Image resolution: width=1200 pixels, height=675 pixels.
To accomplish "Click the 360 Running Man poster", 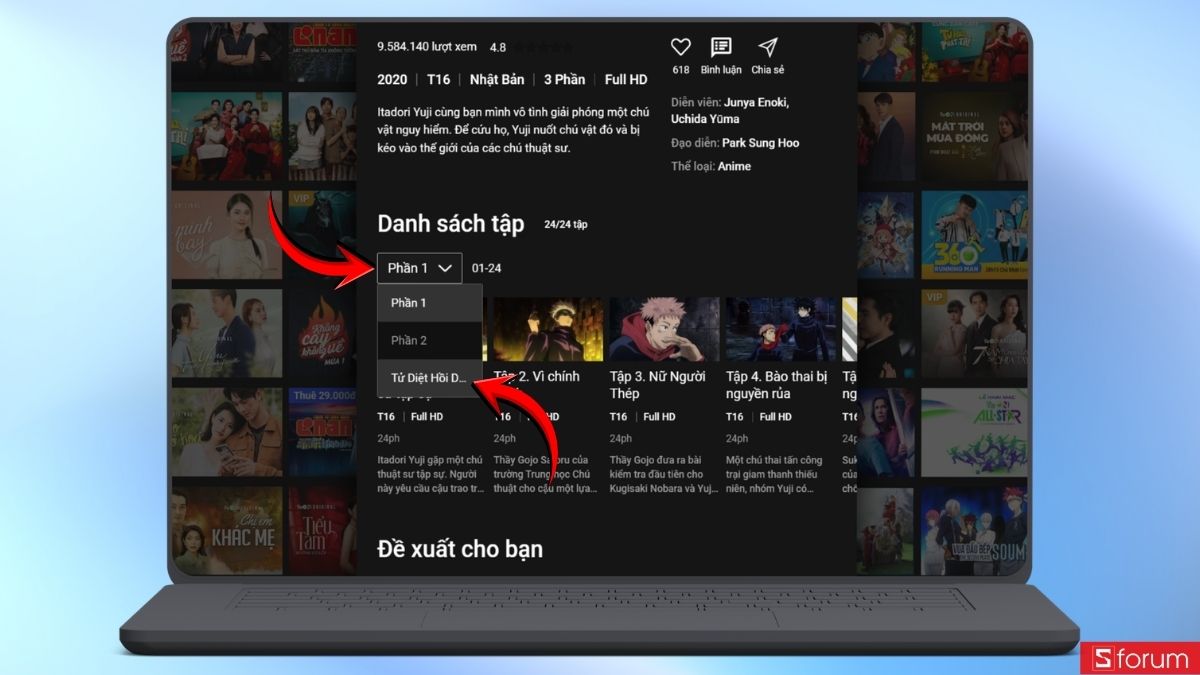I will pos(973,235).
